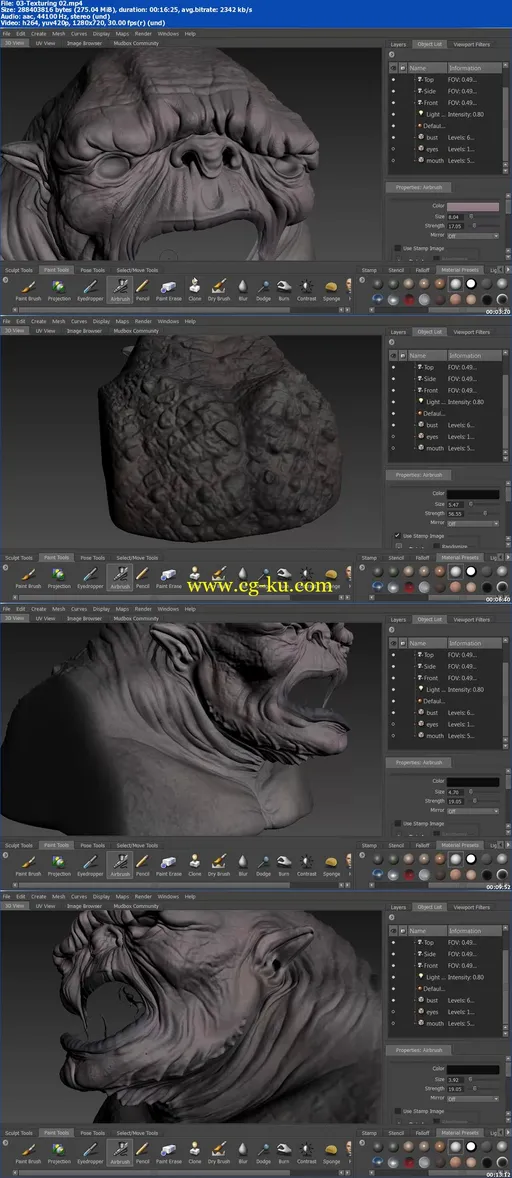The image size is (512, 1178).
Task: Pick Pencil tool in the 00:06:40 frame
Action: 143,577
